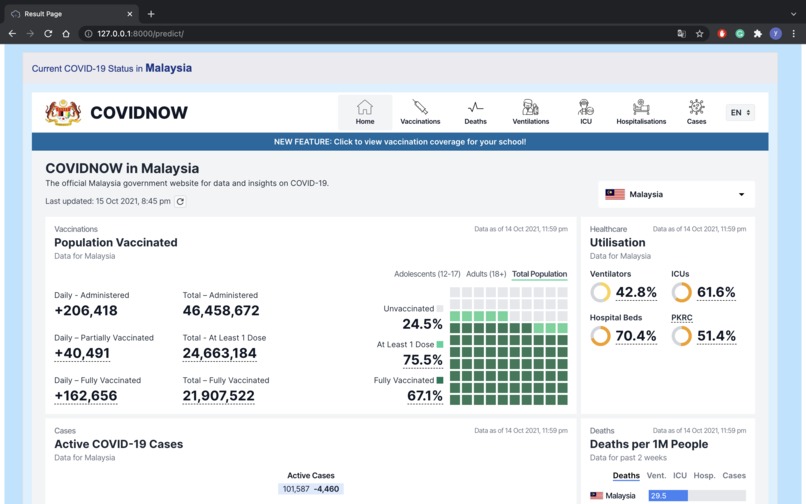
Task: Click the Hospital Beds 70.4% donut gauge
Action: coord(600,336)
